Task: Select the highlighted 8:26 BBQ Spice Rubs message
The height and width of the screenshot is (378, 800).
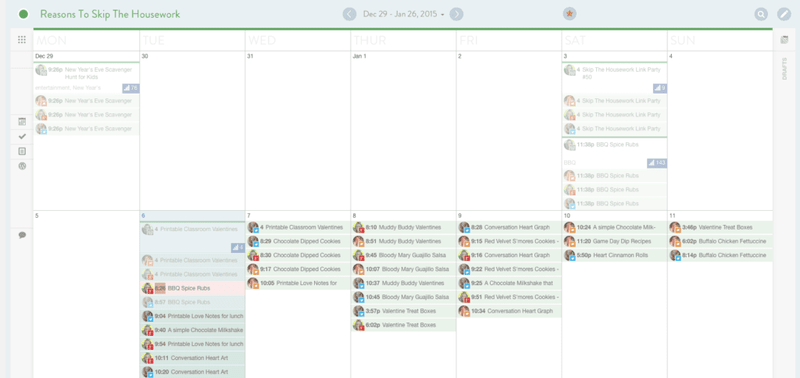Action: 192,288
